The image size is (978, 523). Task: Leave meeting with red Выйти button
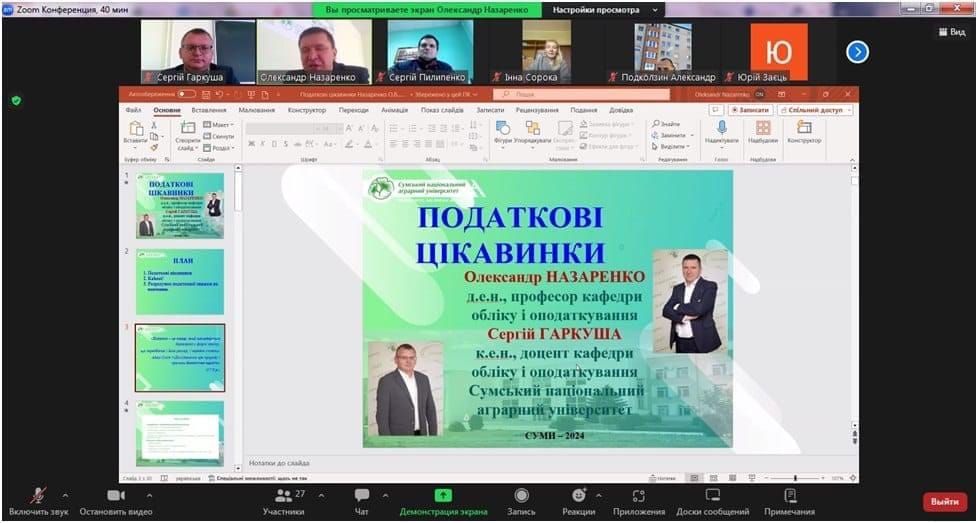(944, 501)
